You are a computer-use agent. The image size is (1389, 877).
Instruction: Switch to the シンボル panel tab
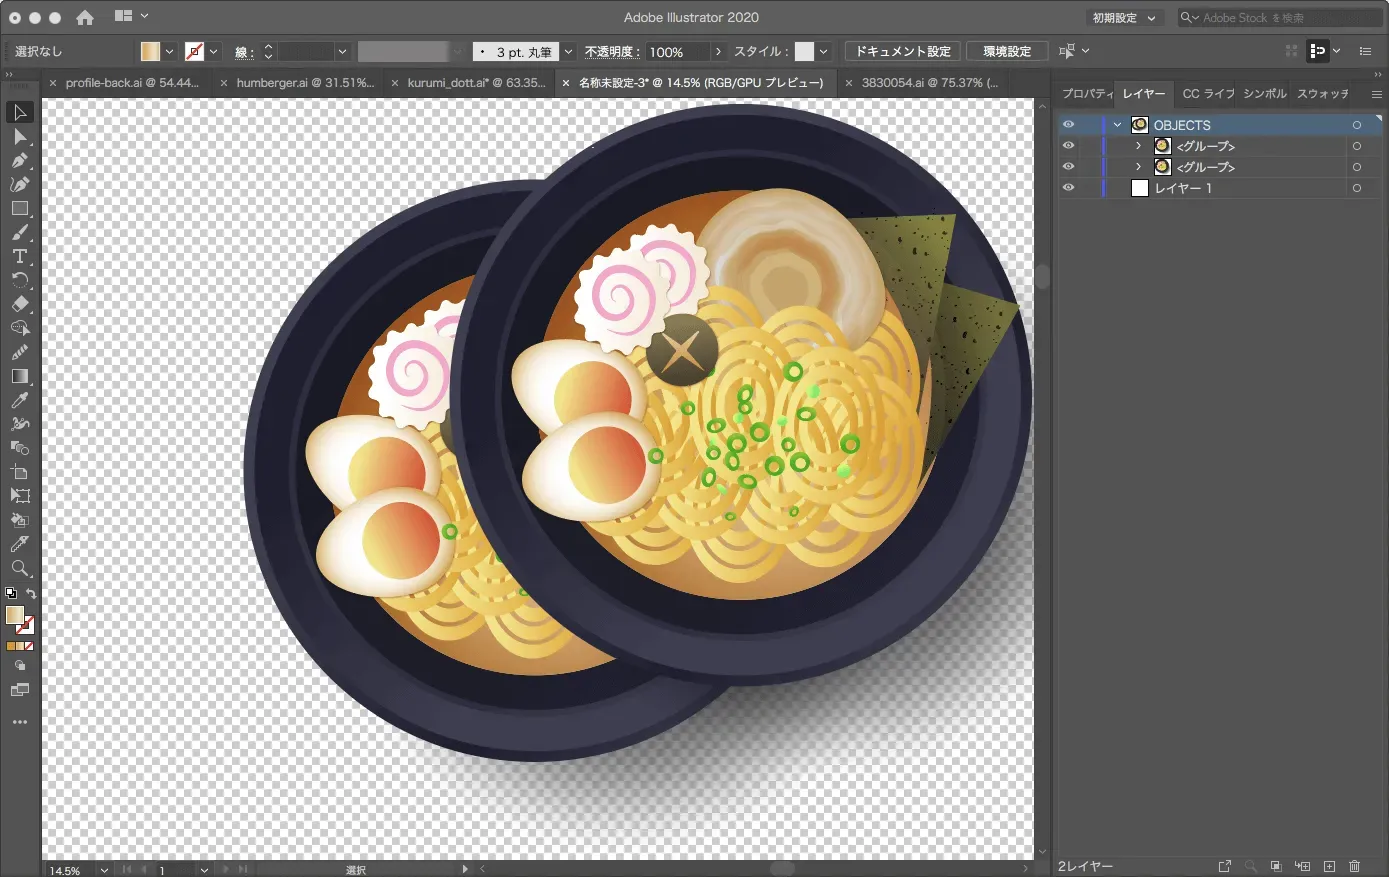[1265, 93]
